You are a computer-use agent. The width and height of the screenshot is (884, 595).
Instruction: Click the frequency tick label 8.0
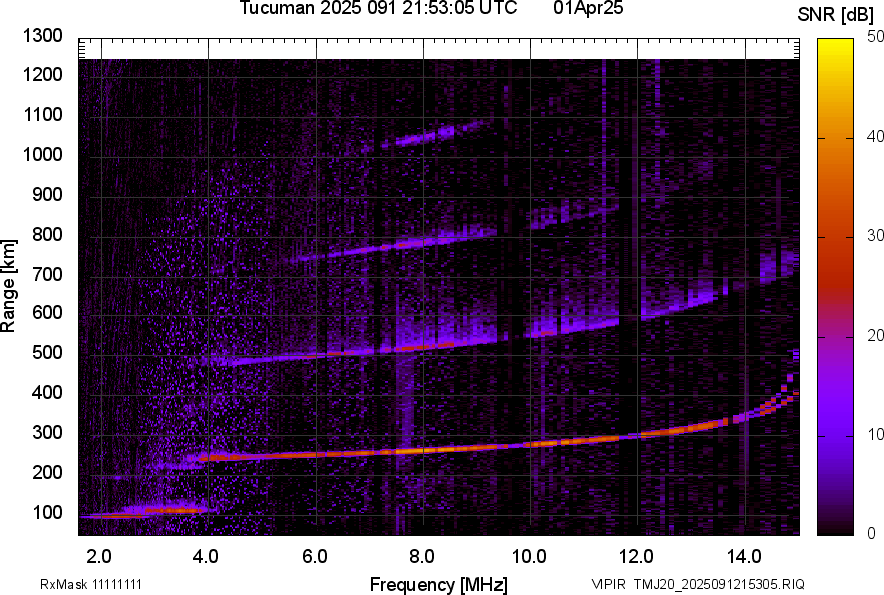[422, 557]
